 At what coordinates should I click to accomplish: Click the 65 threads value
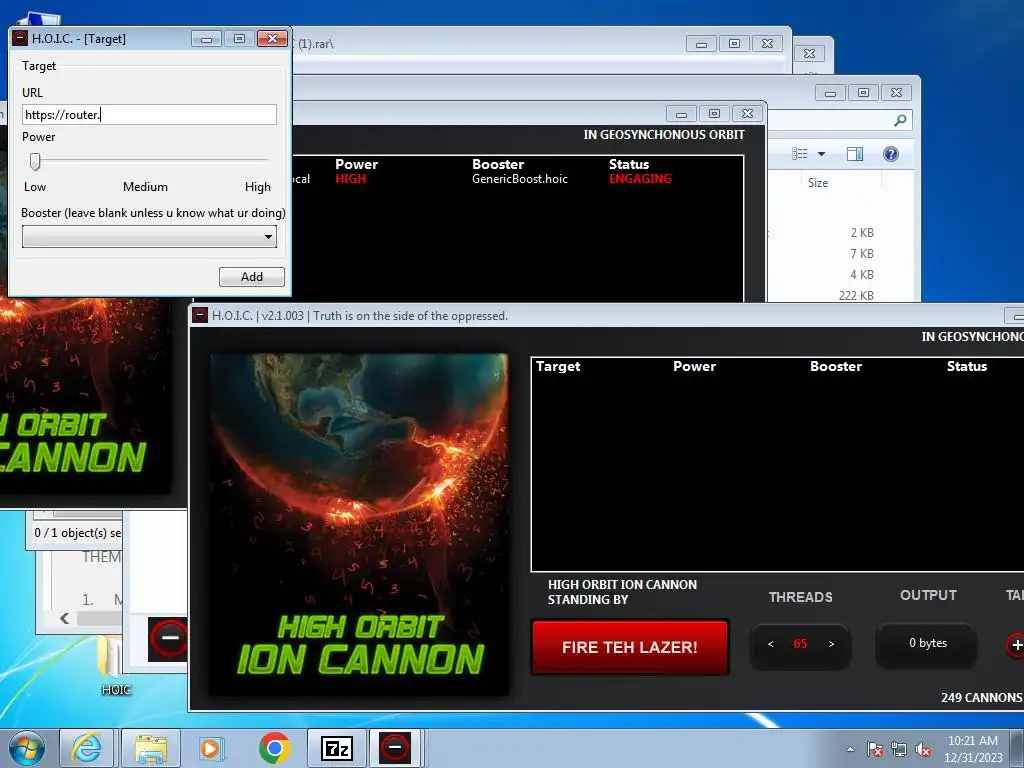[800, 644]
